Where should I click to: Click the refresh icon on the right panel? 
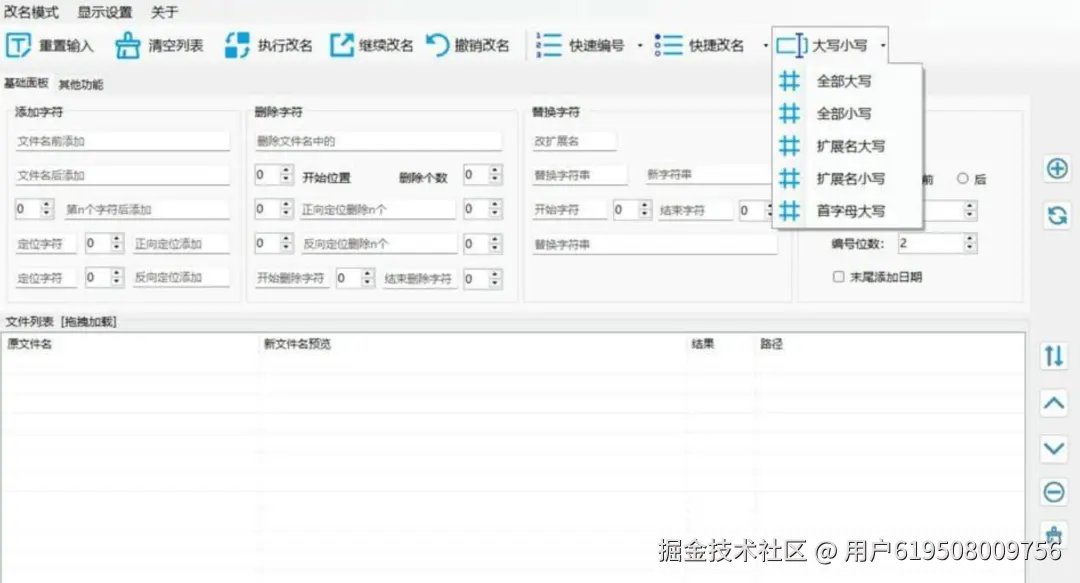1056,212
